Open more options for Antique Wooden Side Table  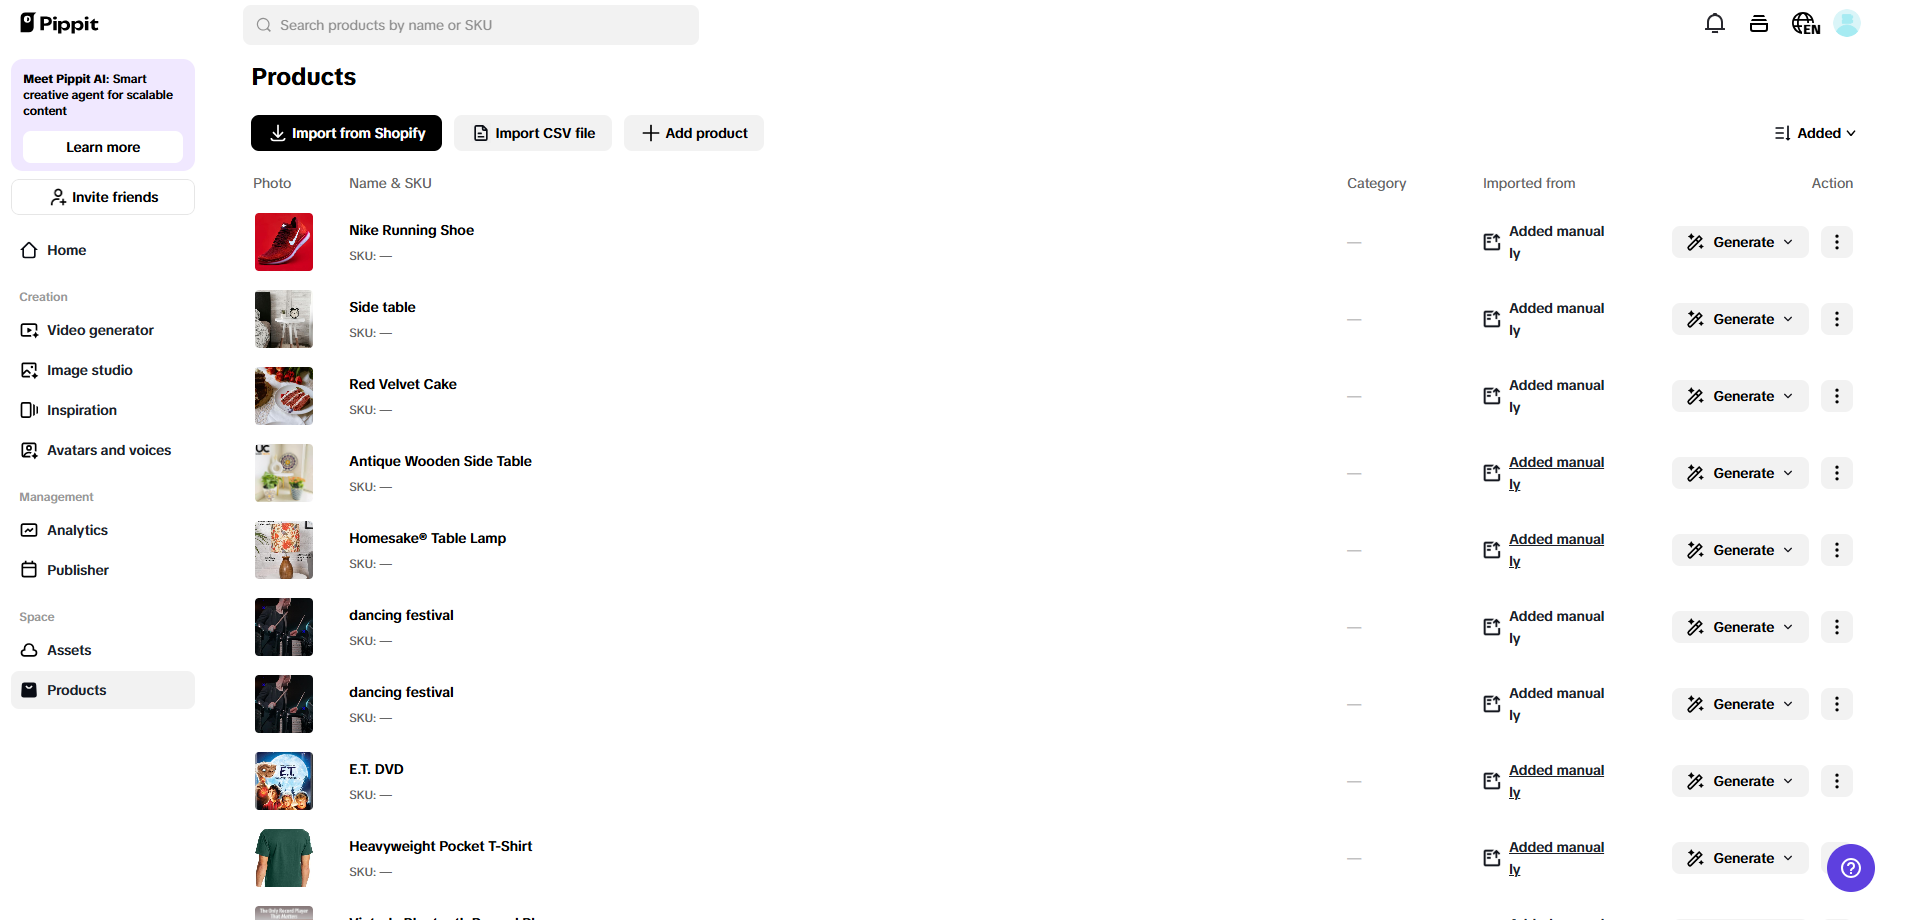(1837, 473)
